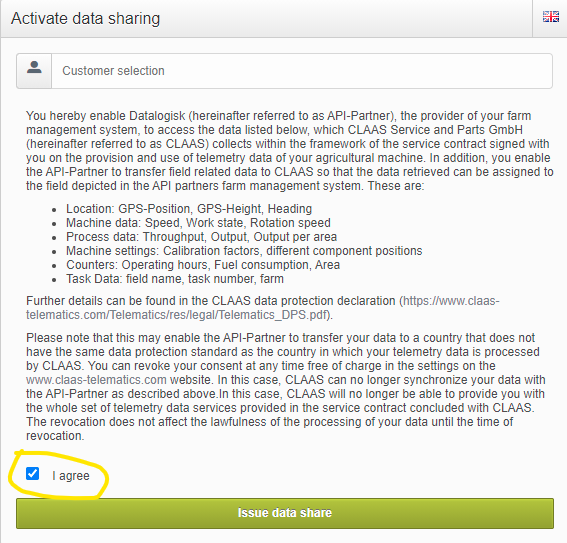Untick the I agree checkbox
The image size is (567, 543).
[x=33, y=474]
